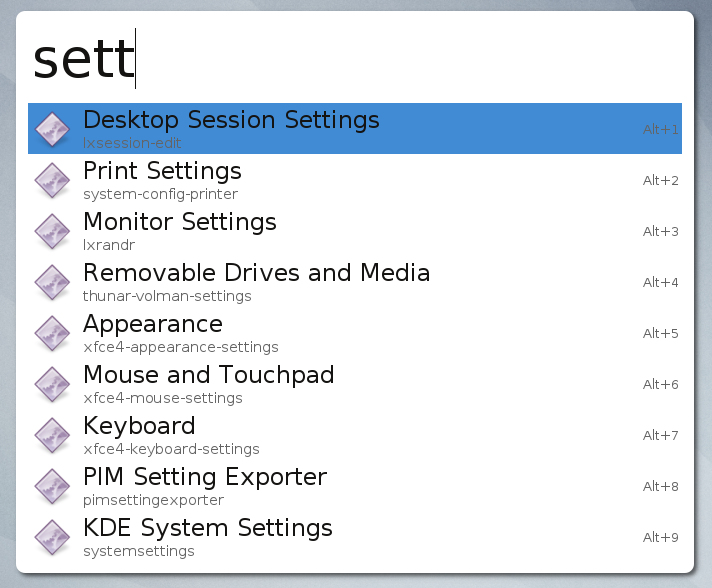Click the icon next to Print Settings
This screenshot has width=712, height=588.
tap(52, 180)
